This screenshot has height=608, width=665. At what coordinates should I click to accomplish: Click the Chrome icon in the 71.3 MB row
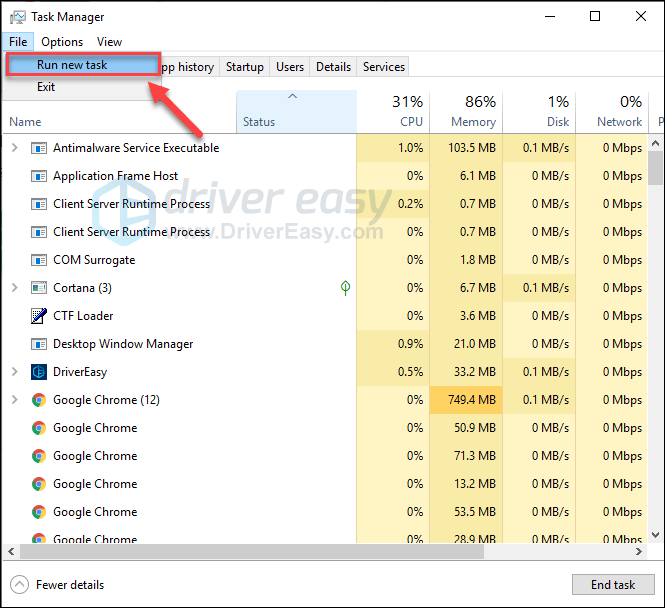39,456
